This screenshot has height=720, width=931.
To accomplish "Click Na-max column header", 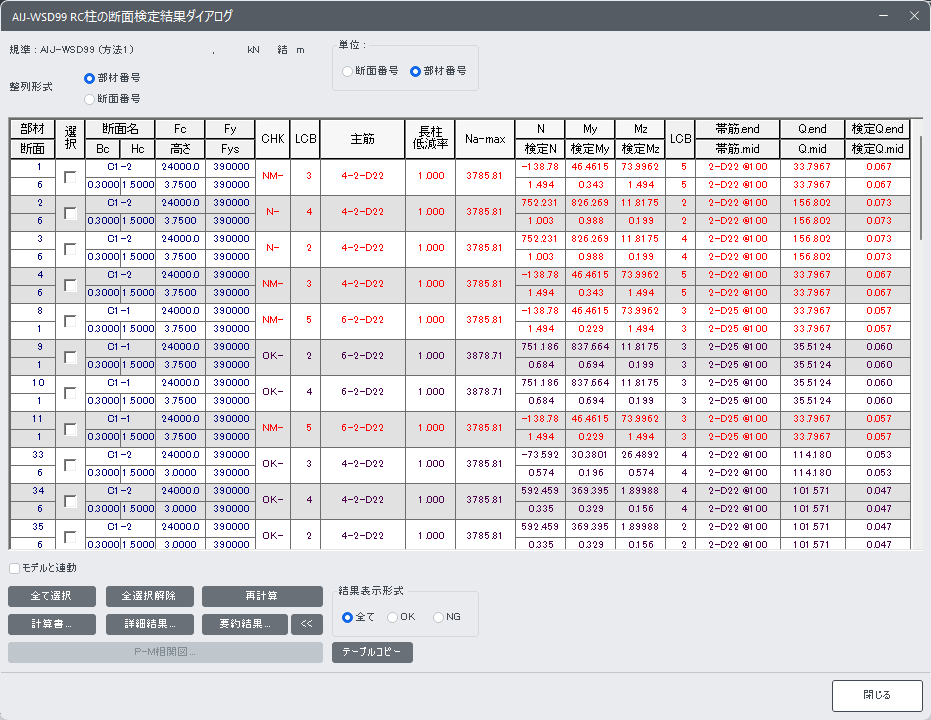I will [484, 139].
